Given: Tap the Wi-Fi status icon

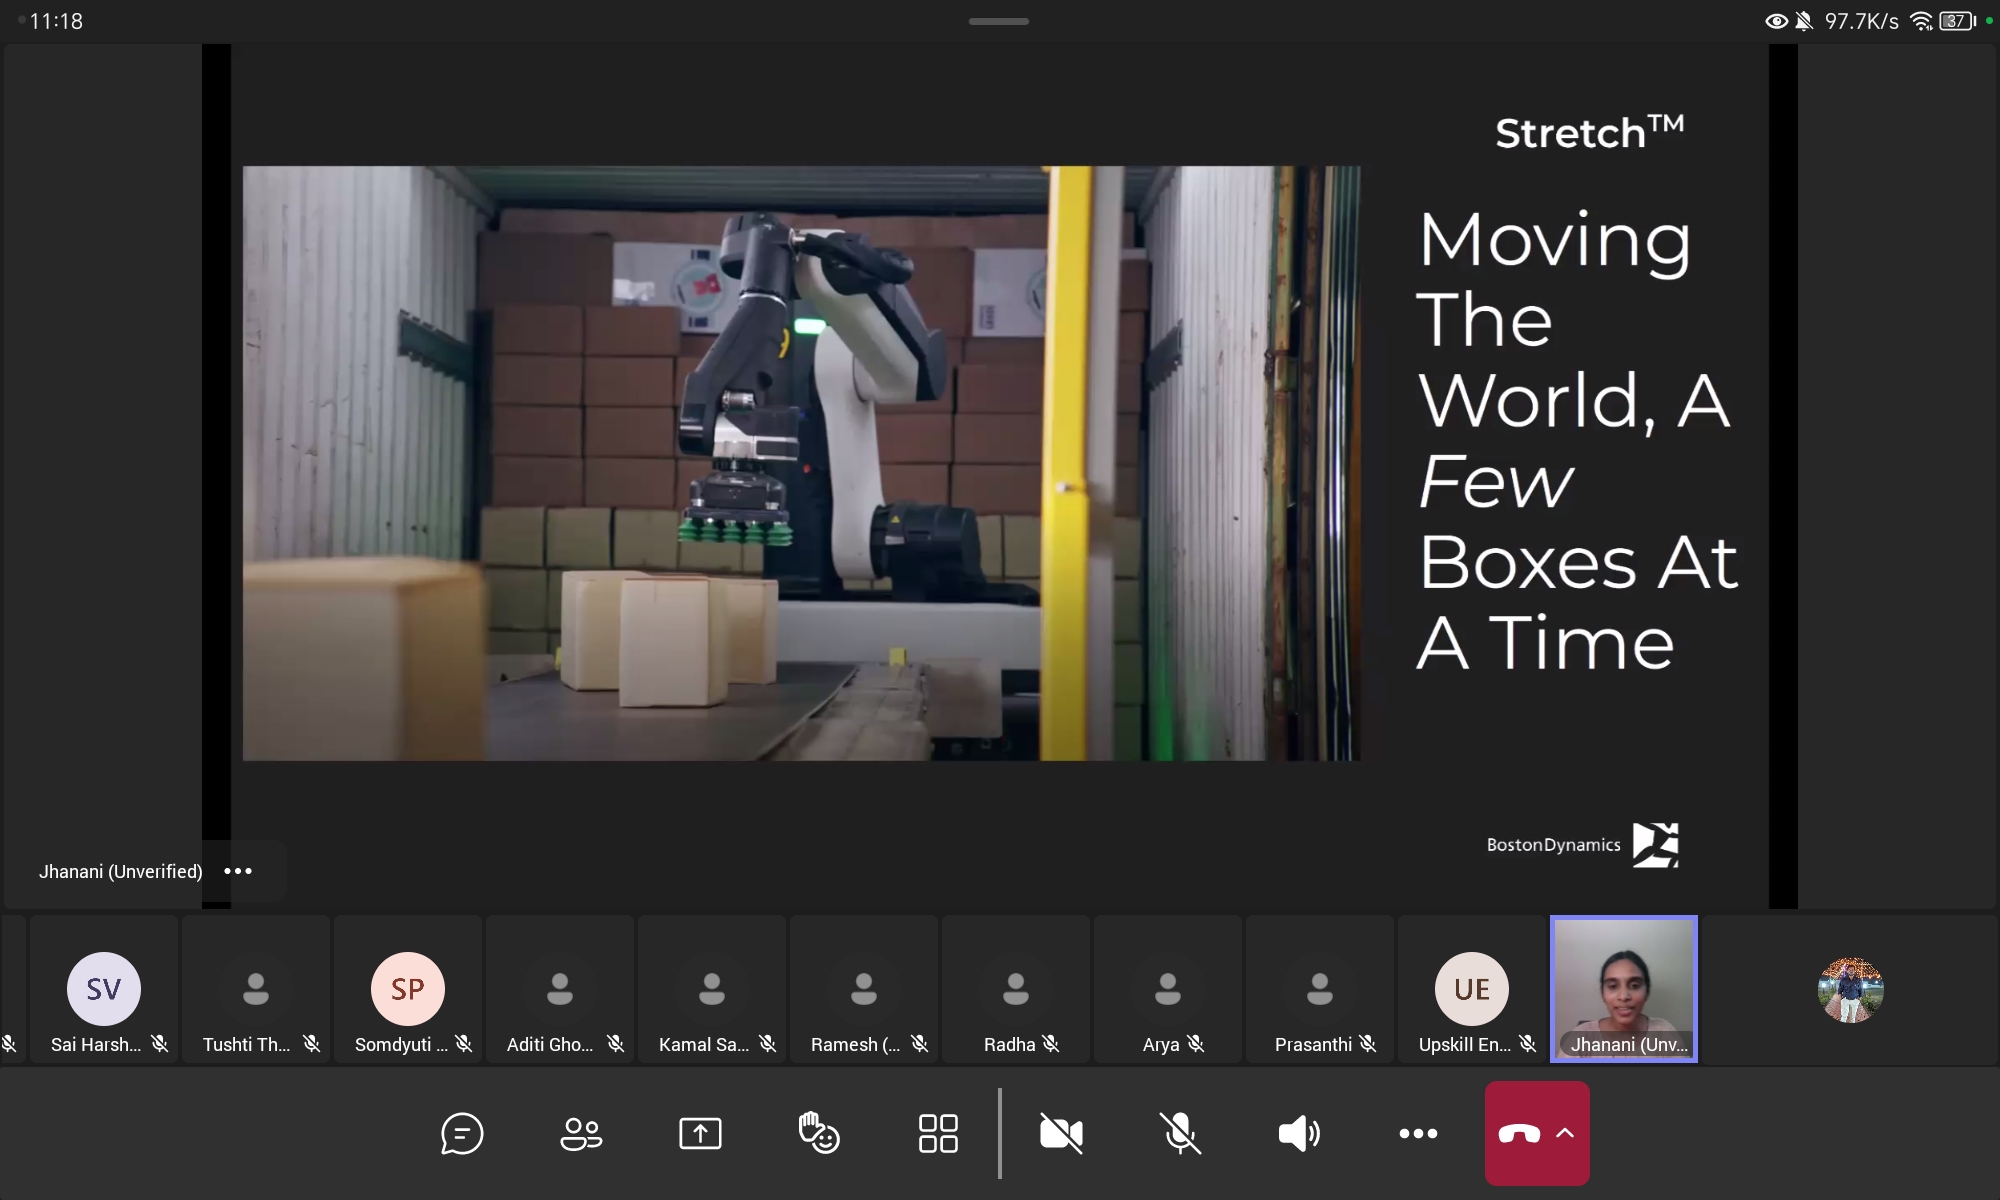Looking at the screenshot, I should pos(1921,21).
